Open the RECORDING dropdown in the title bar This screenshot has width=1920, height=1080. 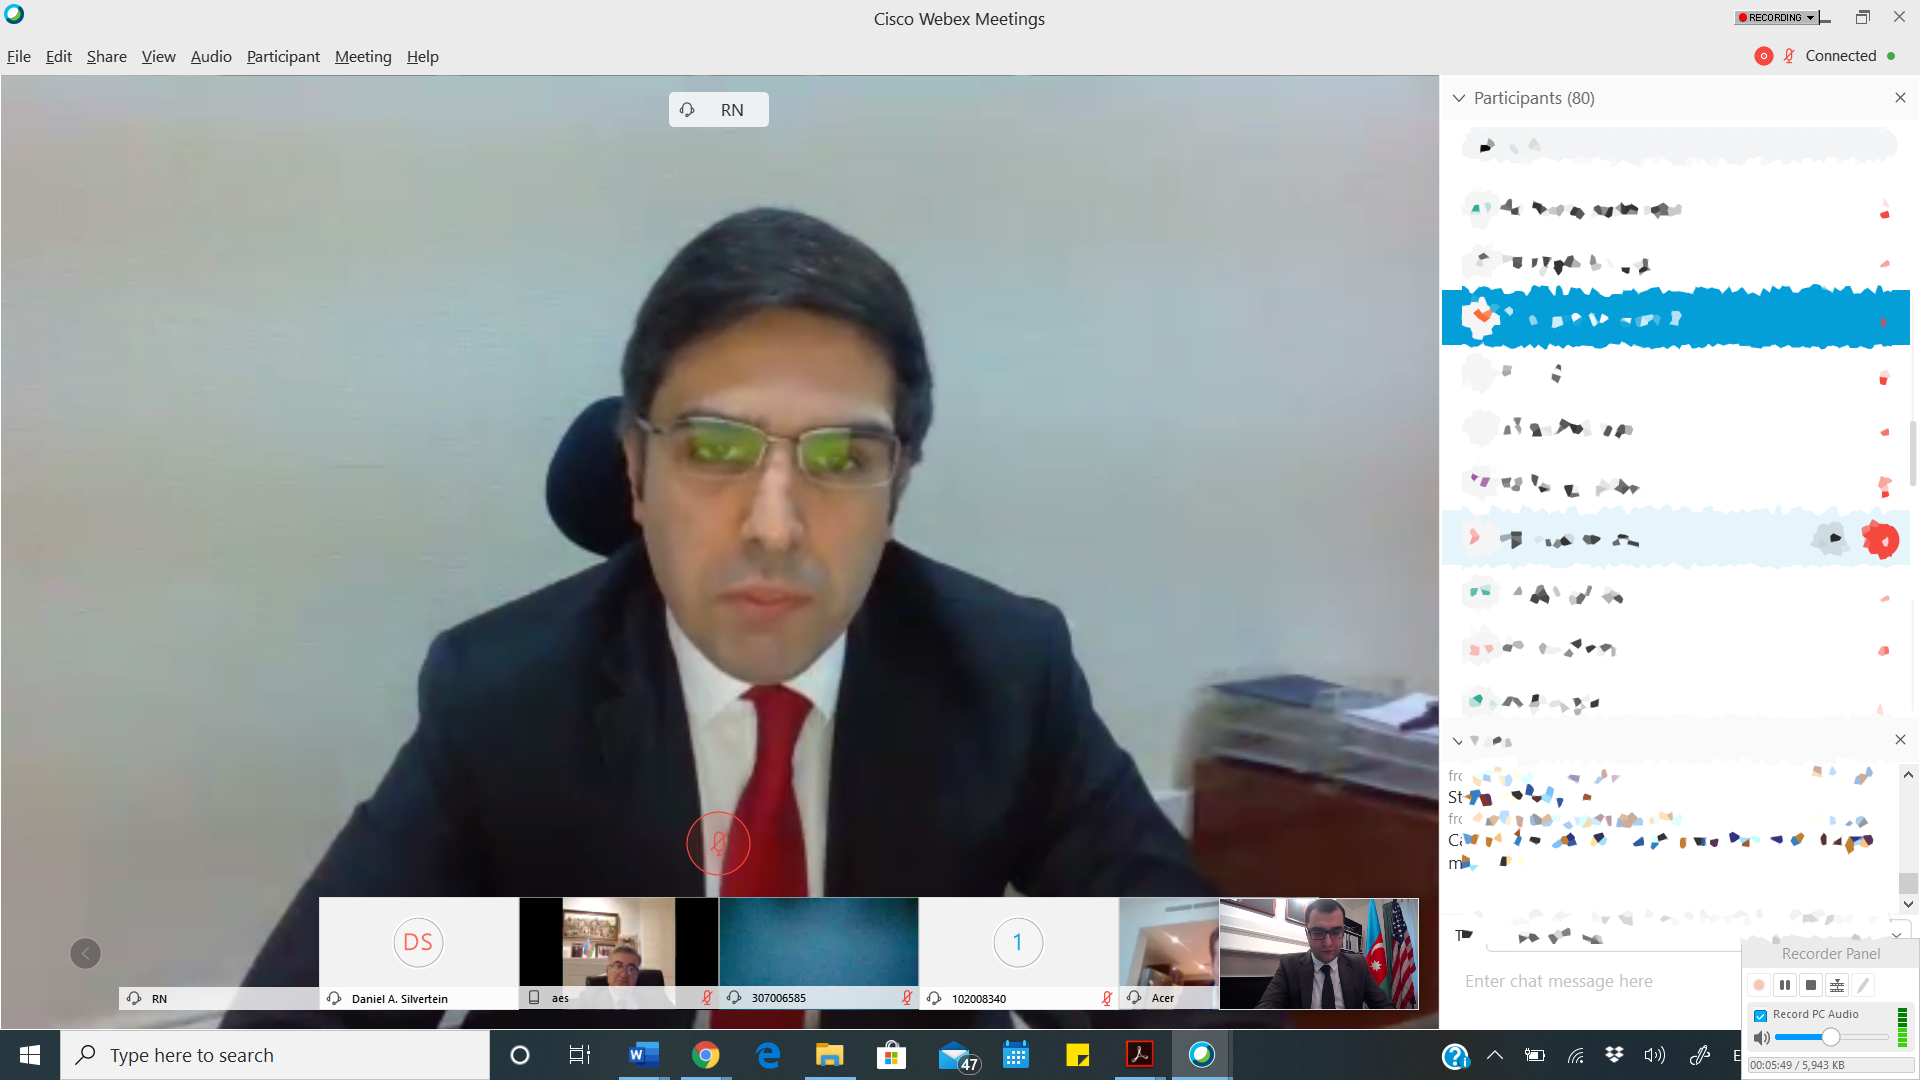[x=1776, y=17]
